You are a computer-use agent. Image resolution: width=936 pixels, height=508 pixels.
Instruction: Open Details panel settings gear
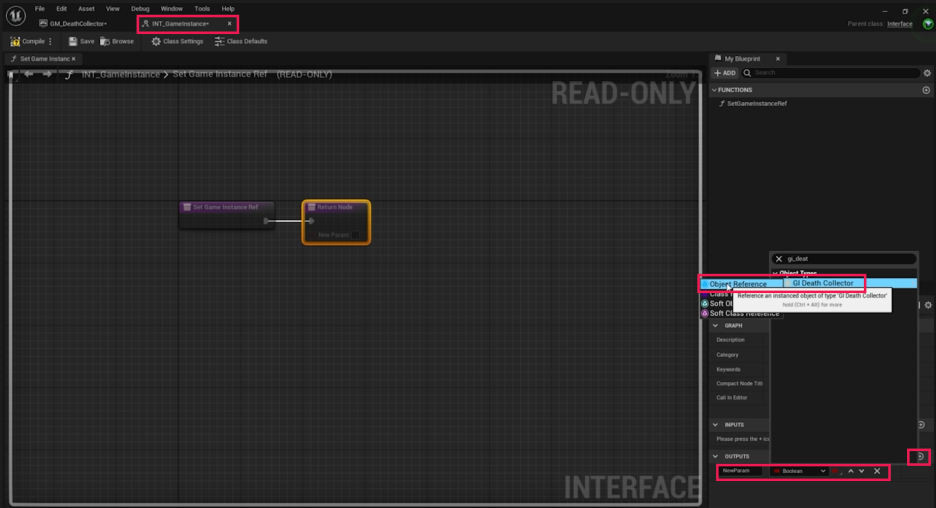coord(928,305)
